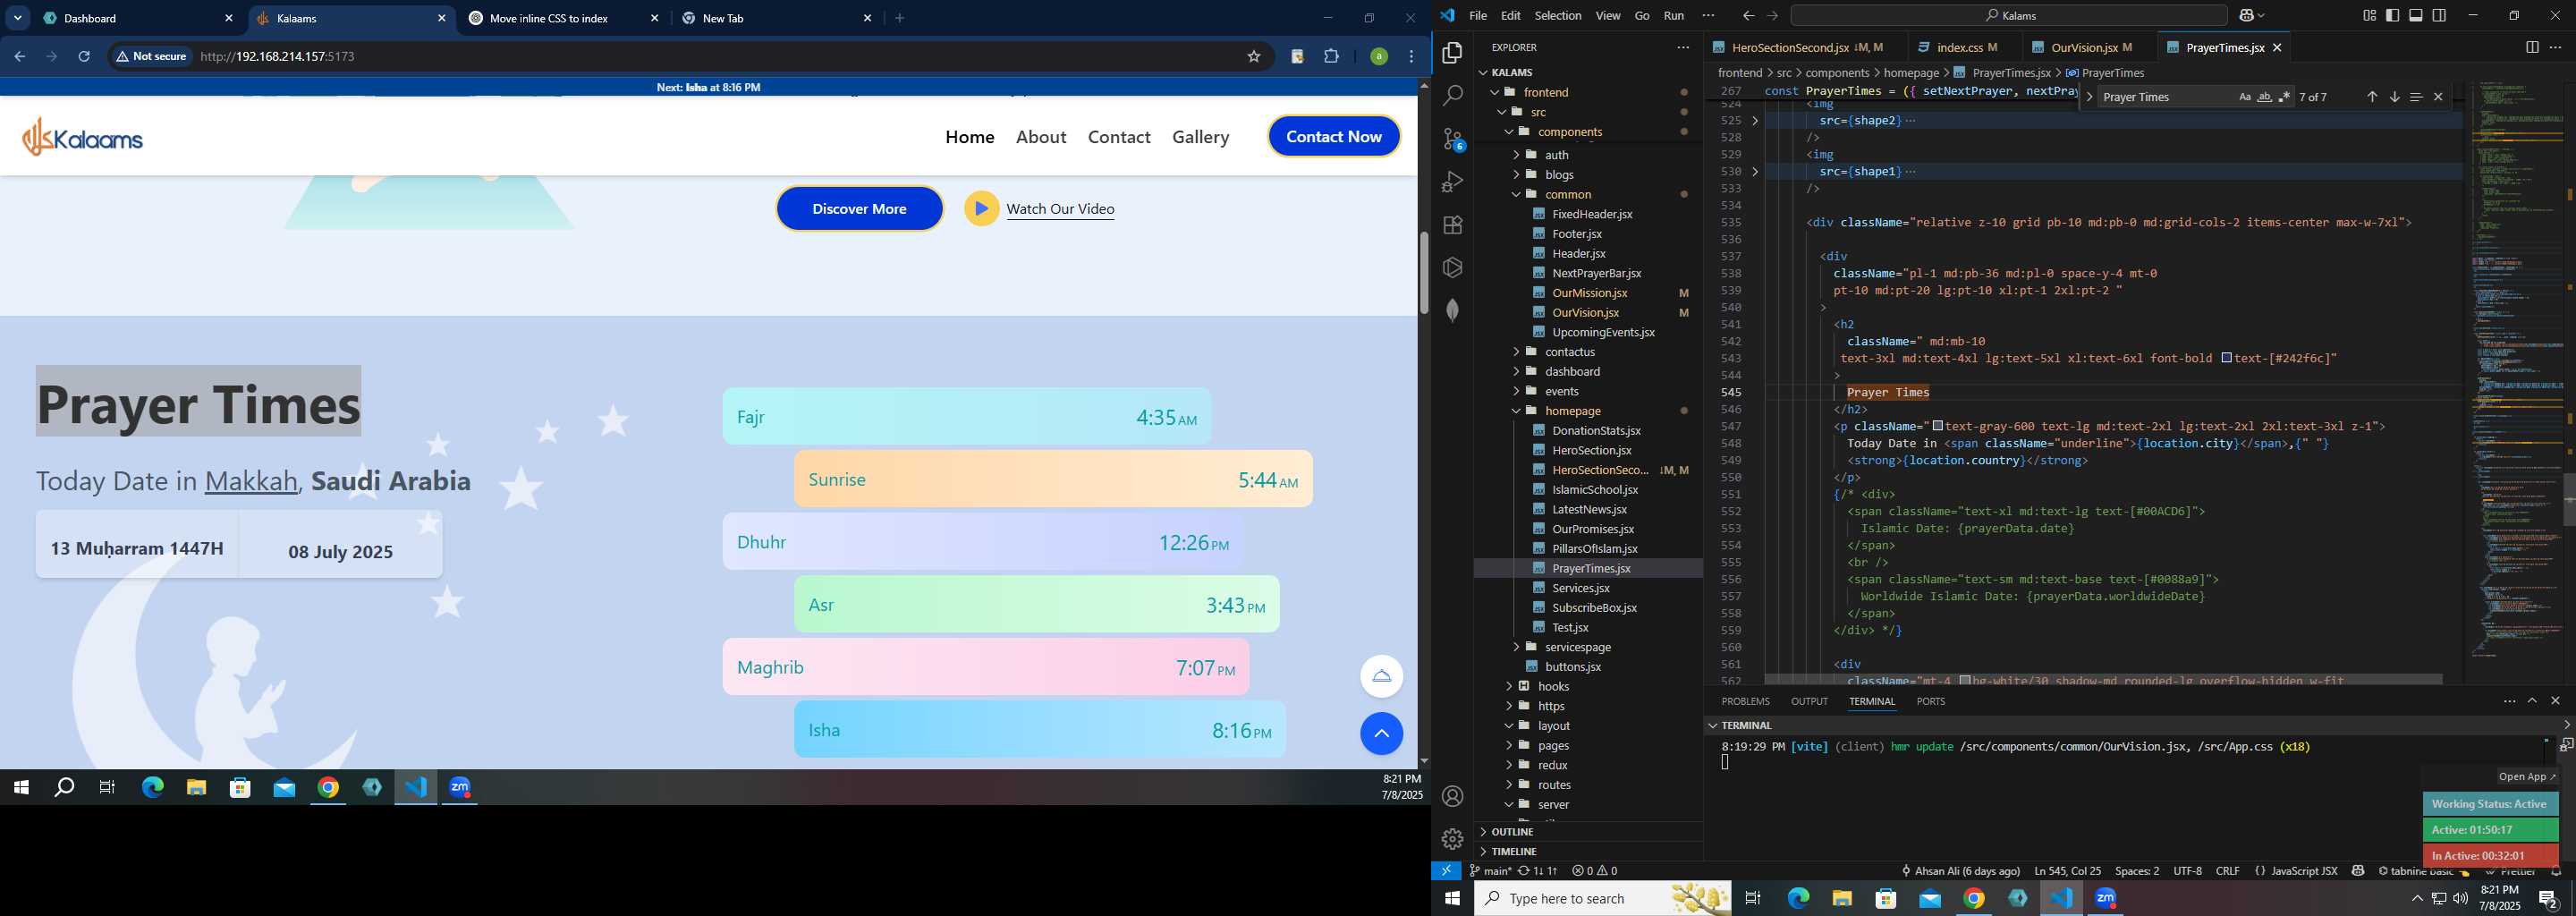The image size is (2576, 916).
Task: Switch to the index.css editor tab
Action: click(x=1964, y=48)
